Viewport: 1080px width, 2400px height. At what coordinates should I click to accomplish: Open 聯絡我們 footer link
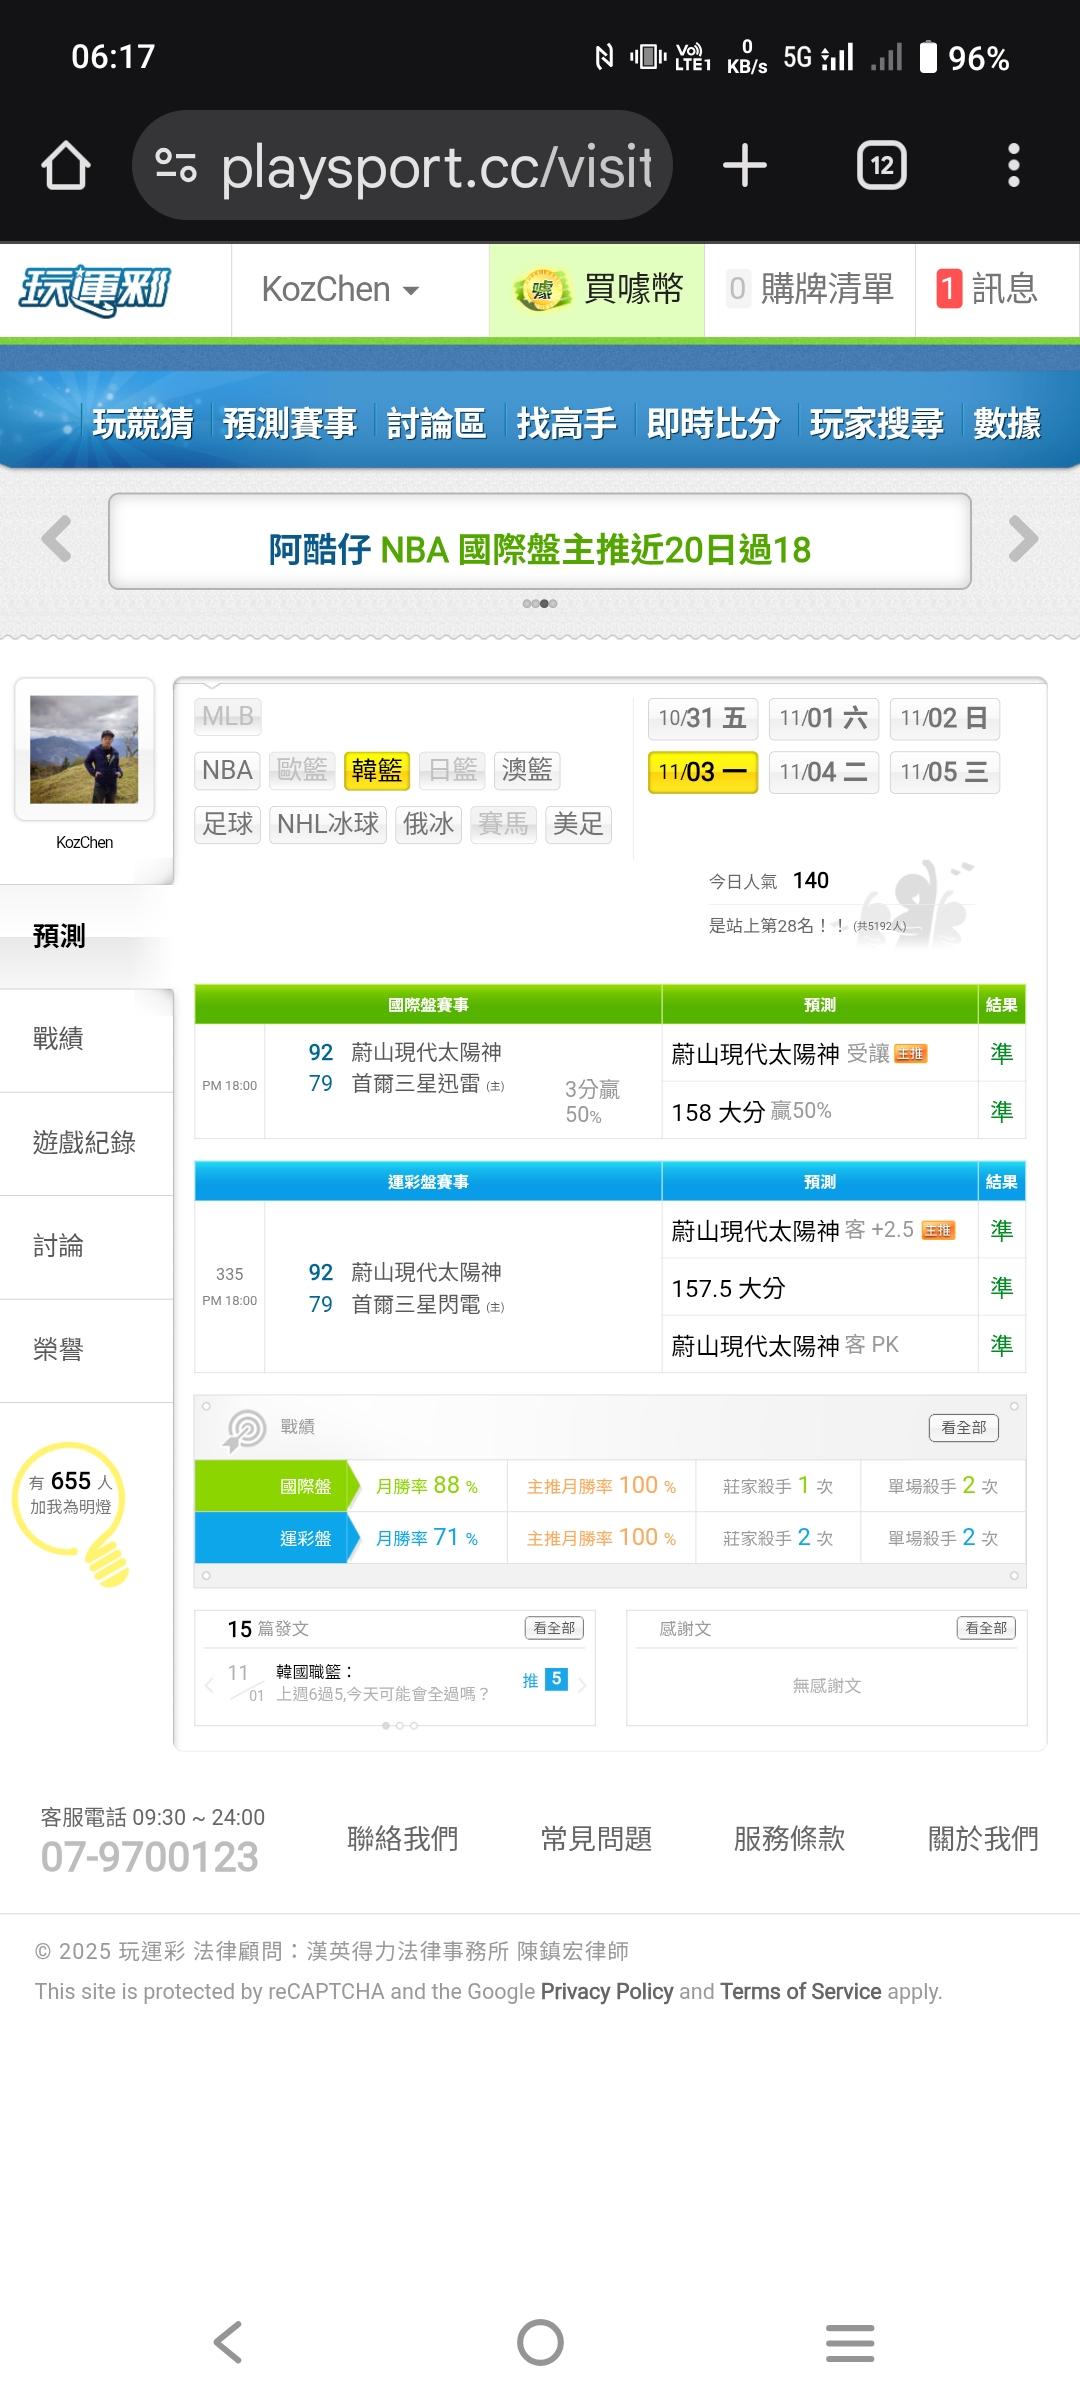(x=402, y=1838)
